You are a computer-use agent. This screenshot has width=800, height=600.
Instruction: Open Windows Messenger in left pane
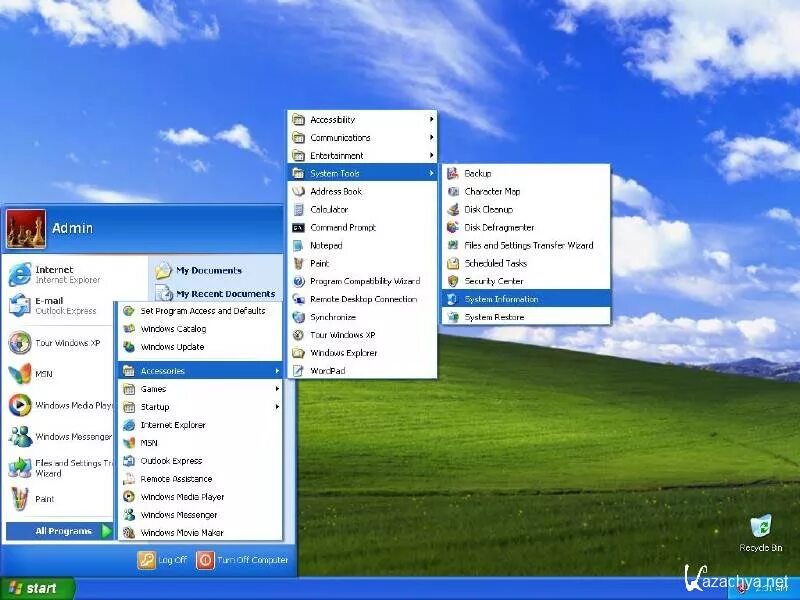click(x=60, y=437)
